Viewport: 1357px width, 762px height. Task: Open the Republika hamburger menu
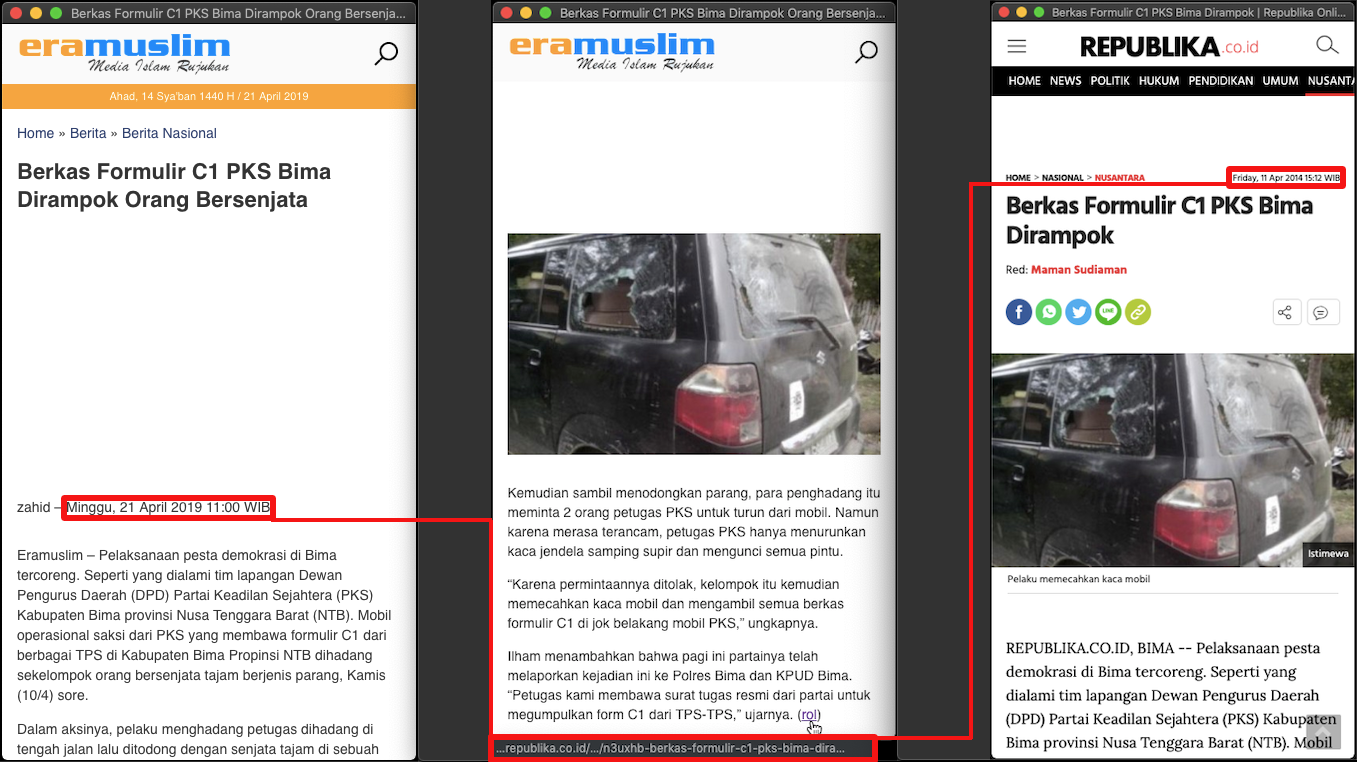pyautogui.click(x=1017, y=46)
